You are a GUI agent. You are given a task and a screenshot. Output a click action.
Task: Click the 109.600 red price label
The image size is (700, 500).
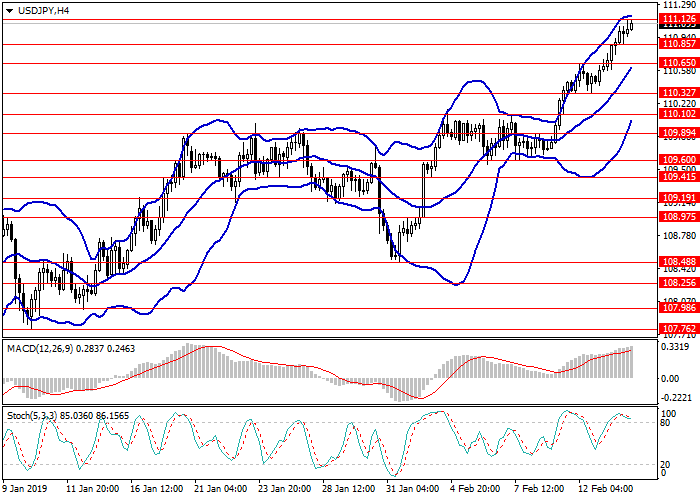[678, 160]
